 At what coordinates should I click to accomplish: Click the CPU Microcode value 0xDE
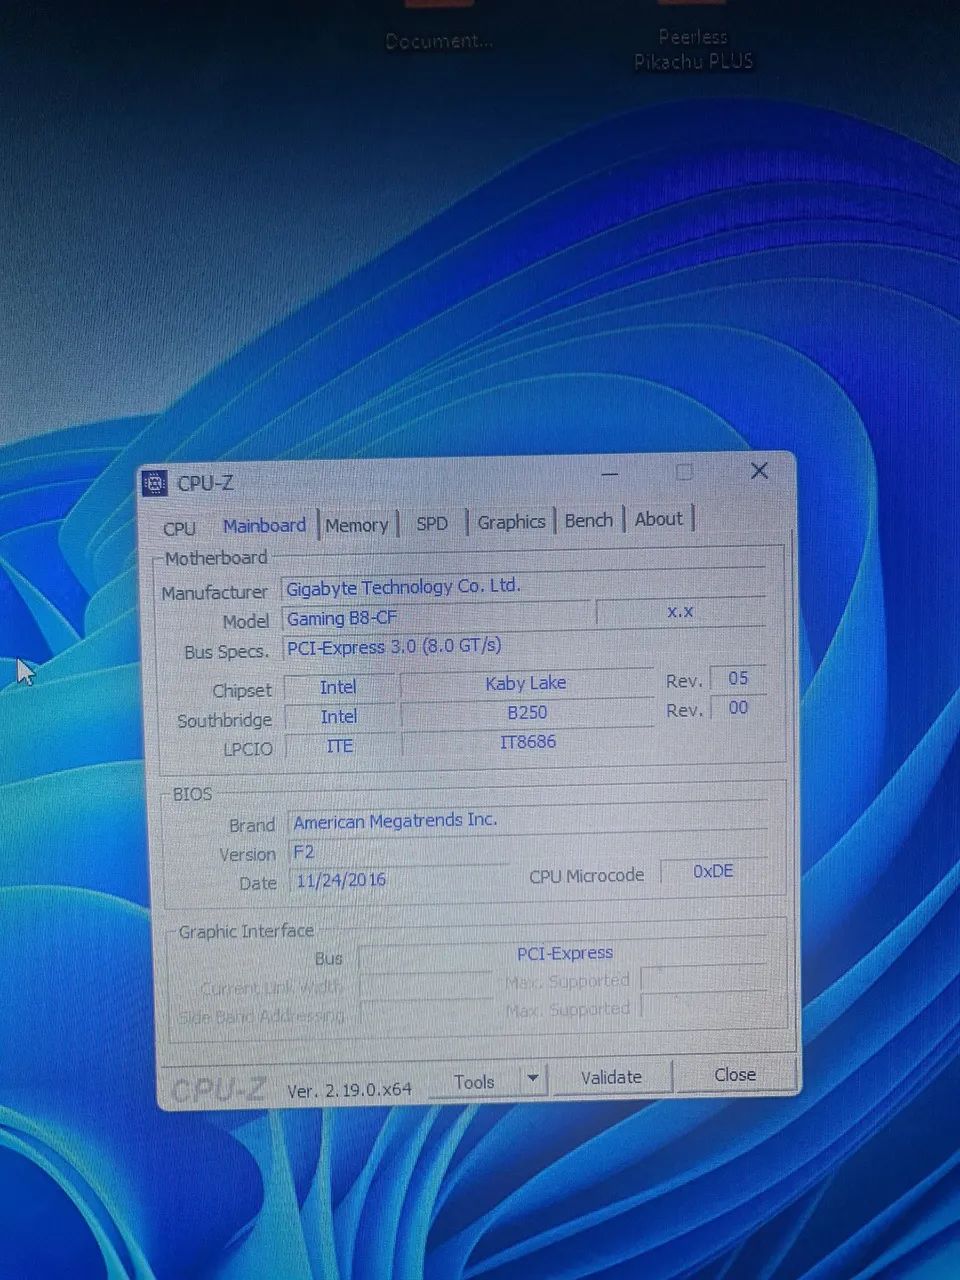click(713, 871)
